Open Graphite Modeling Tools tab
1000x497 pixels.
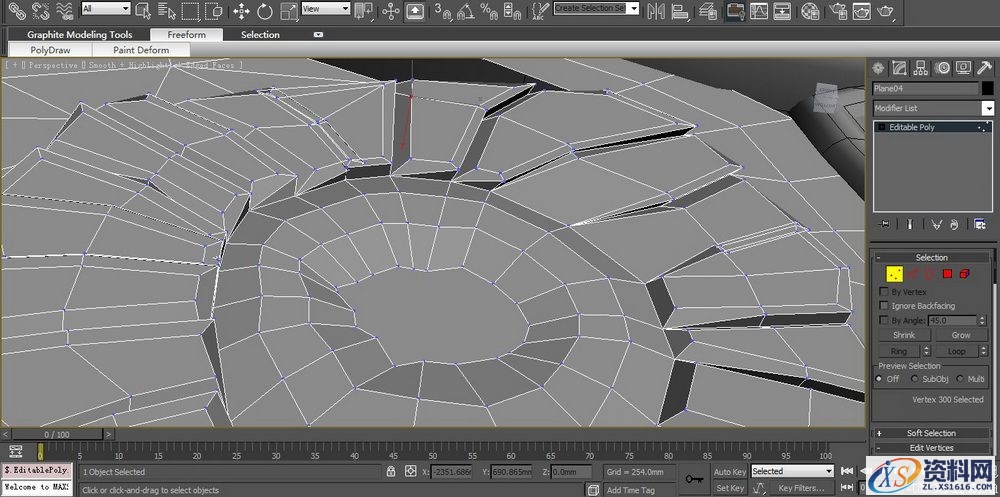coord(80,34)
